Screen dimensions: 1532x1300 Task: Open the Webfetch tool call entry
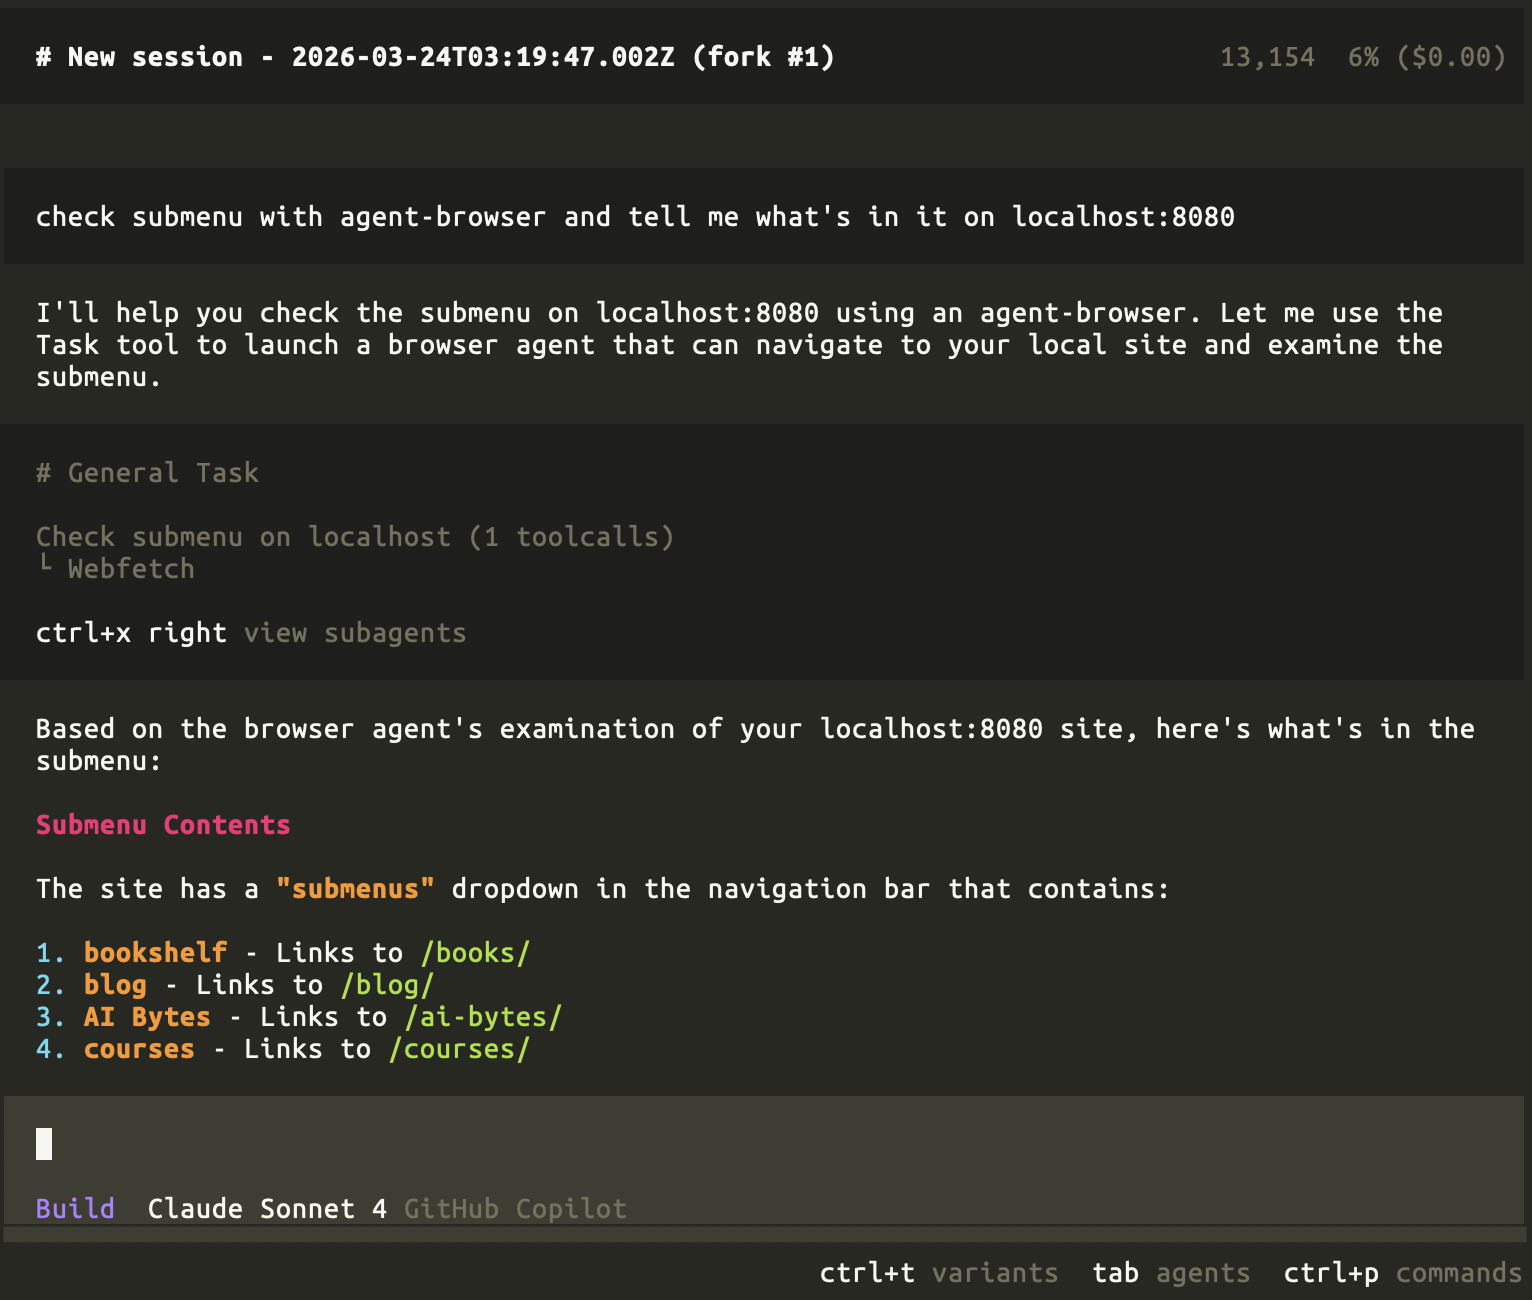click(131, 568)
